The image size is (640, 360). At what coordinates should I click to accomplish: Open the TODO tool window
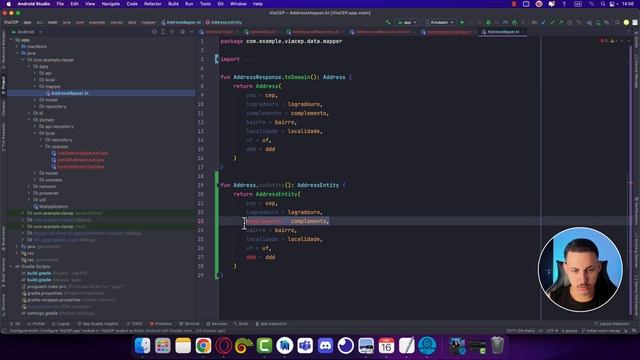[135, 324]
